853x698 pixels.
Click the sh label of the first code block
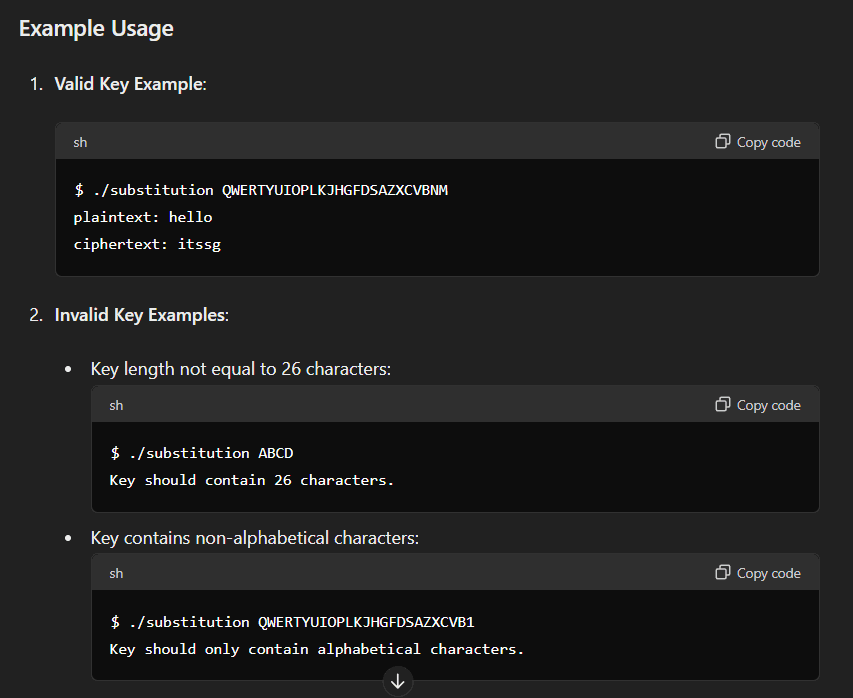80,143
